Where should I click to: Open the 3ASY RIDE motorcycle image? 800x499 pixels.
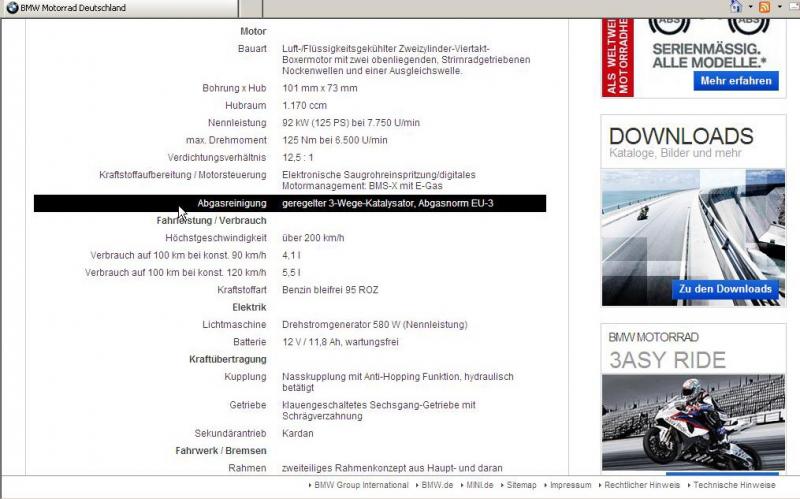tap(693, 422)
